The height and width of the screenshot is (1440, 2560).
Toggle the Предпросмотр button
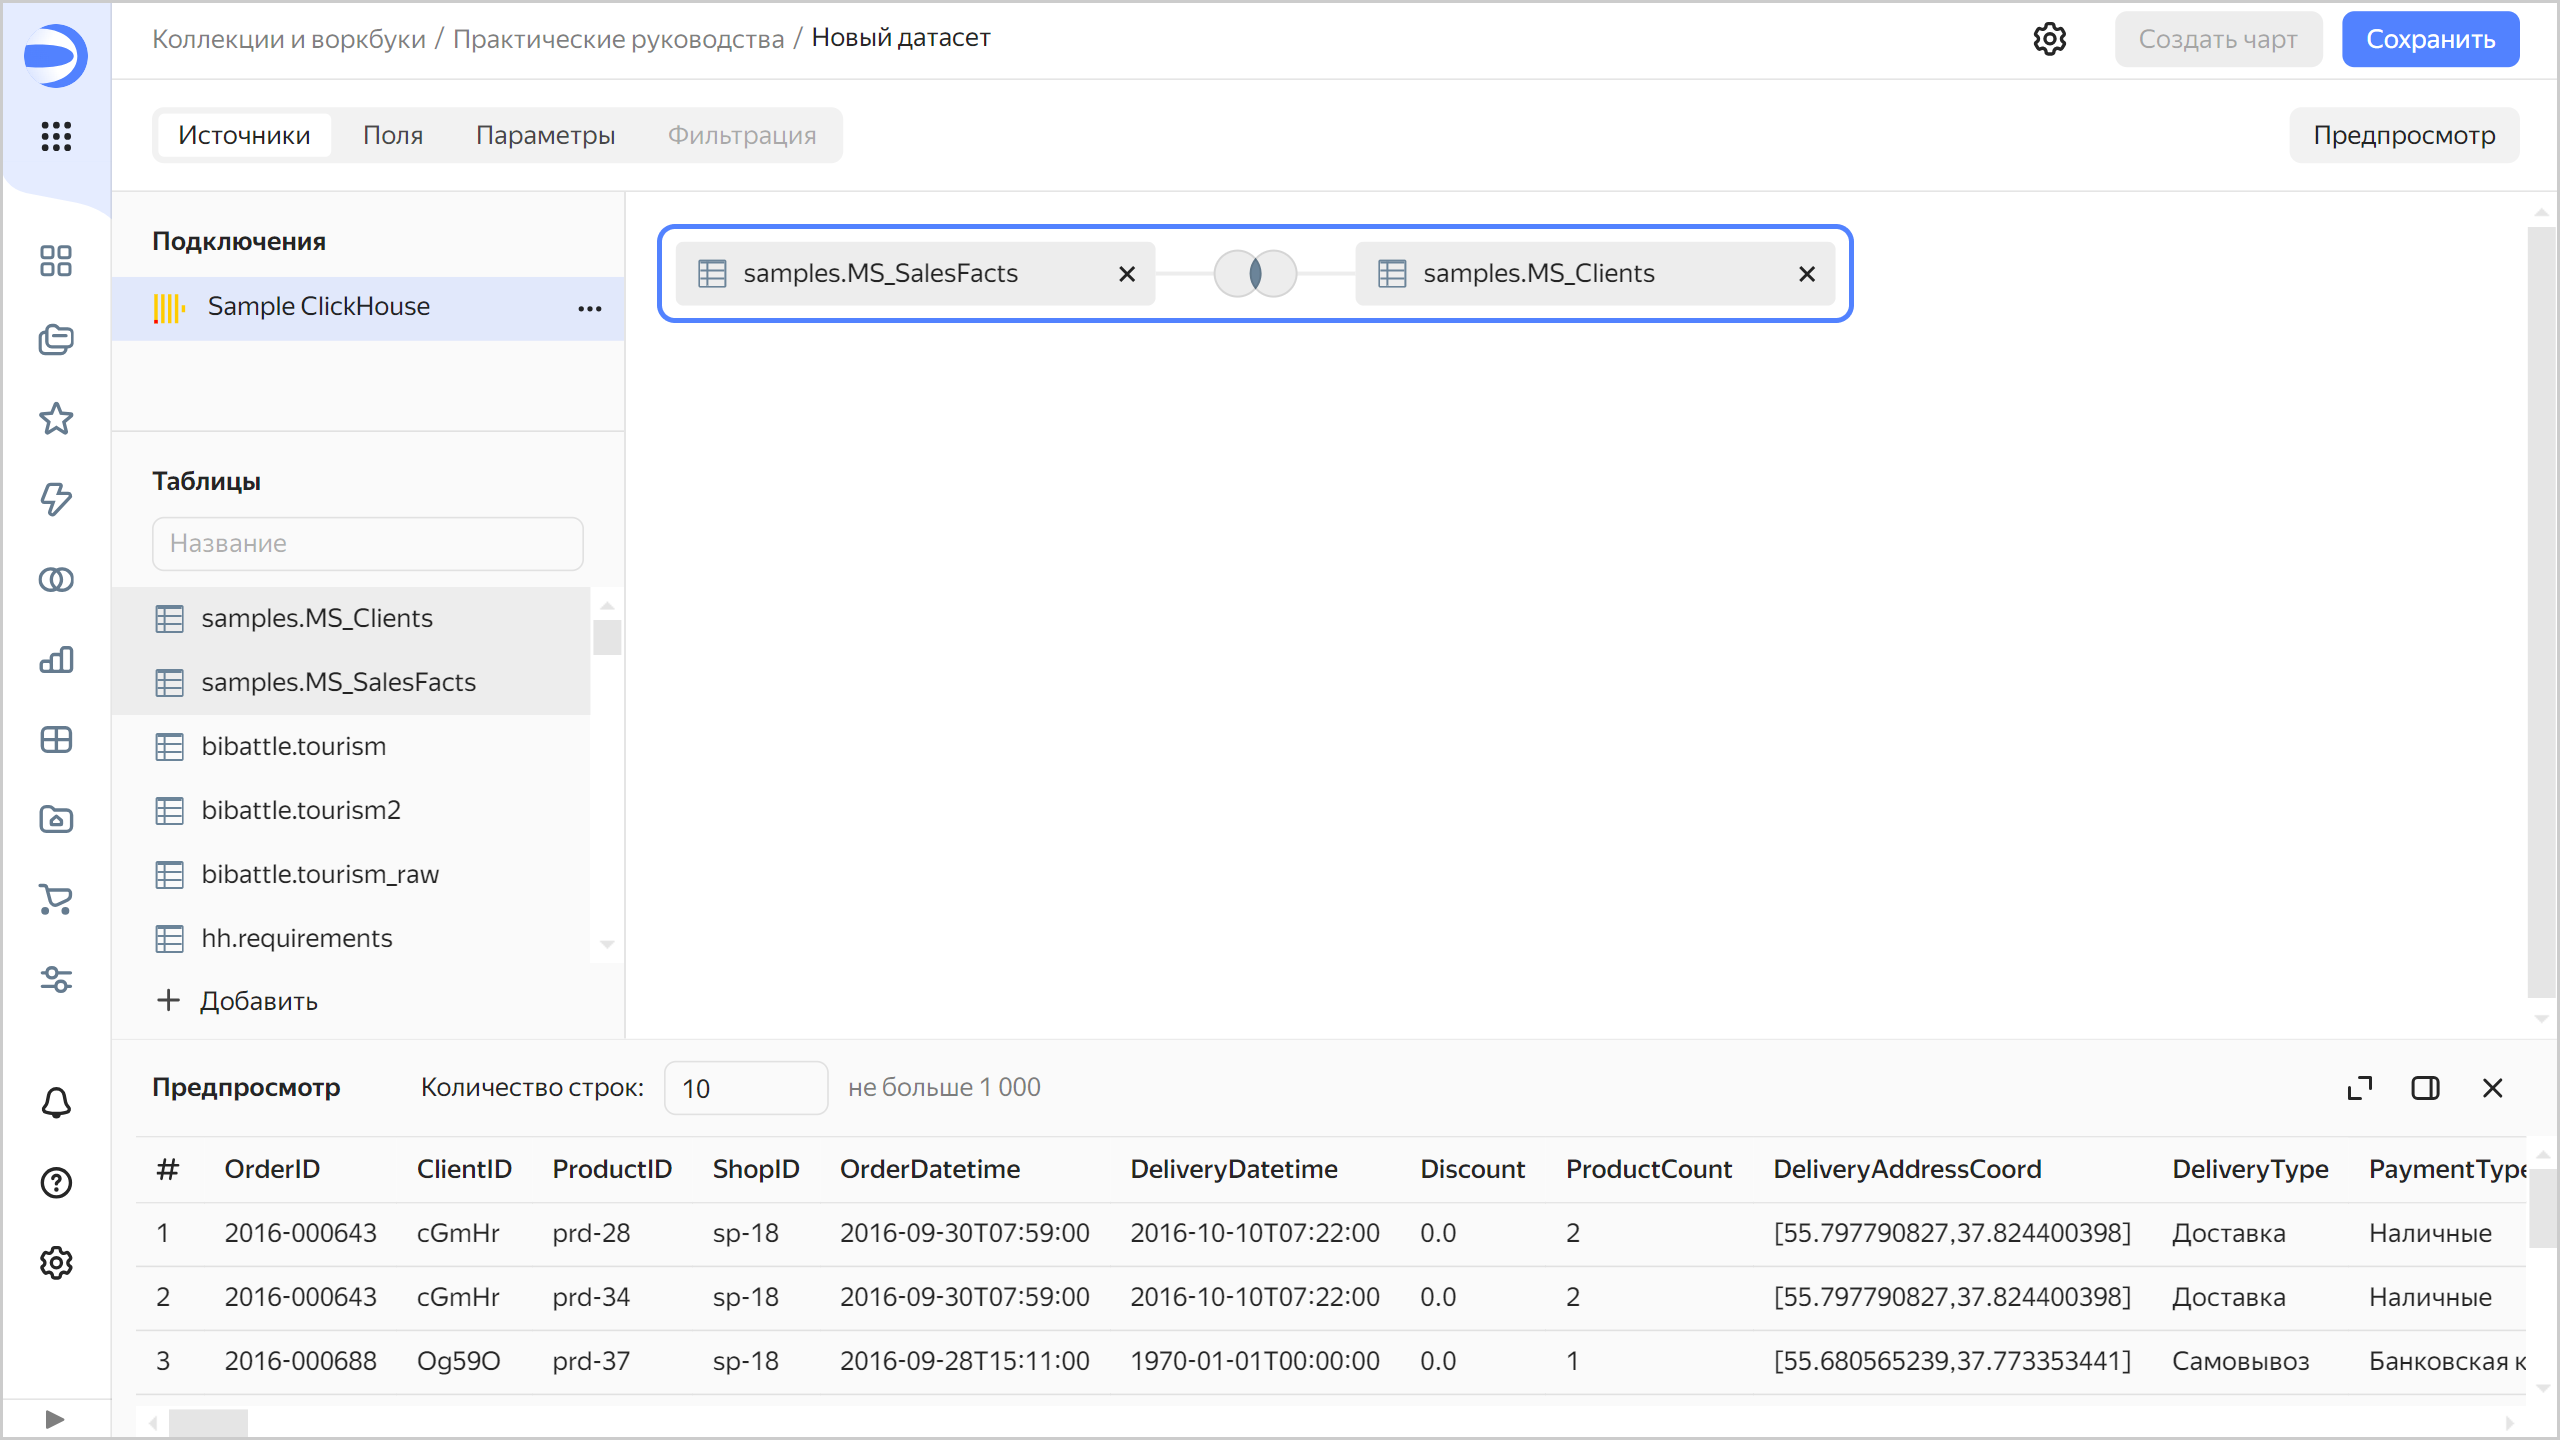pos(2404,135)
